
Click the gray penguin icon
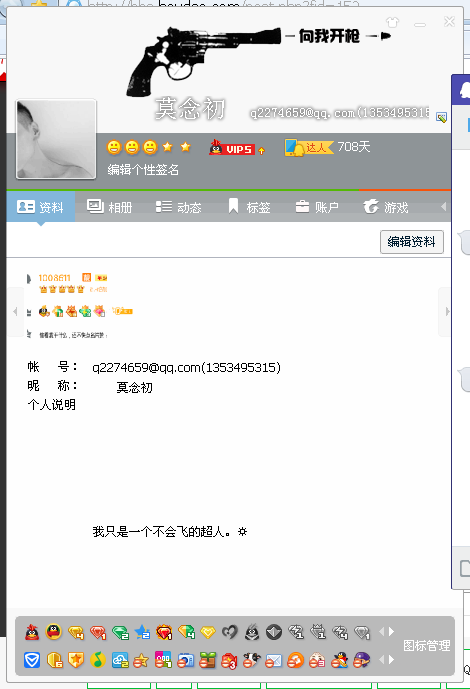pyautogui.click(x=252, y=632)
